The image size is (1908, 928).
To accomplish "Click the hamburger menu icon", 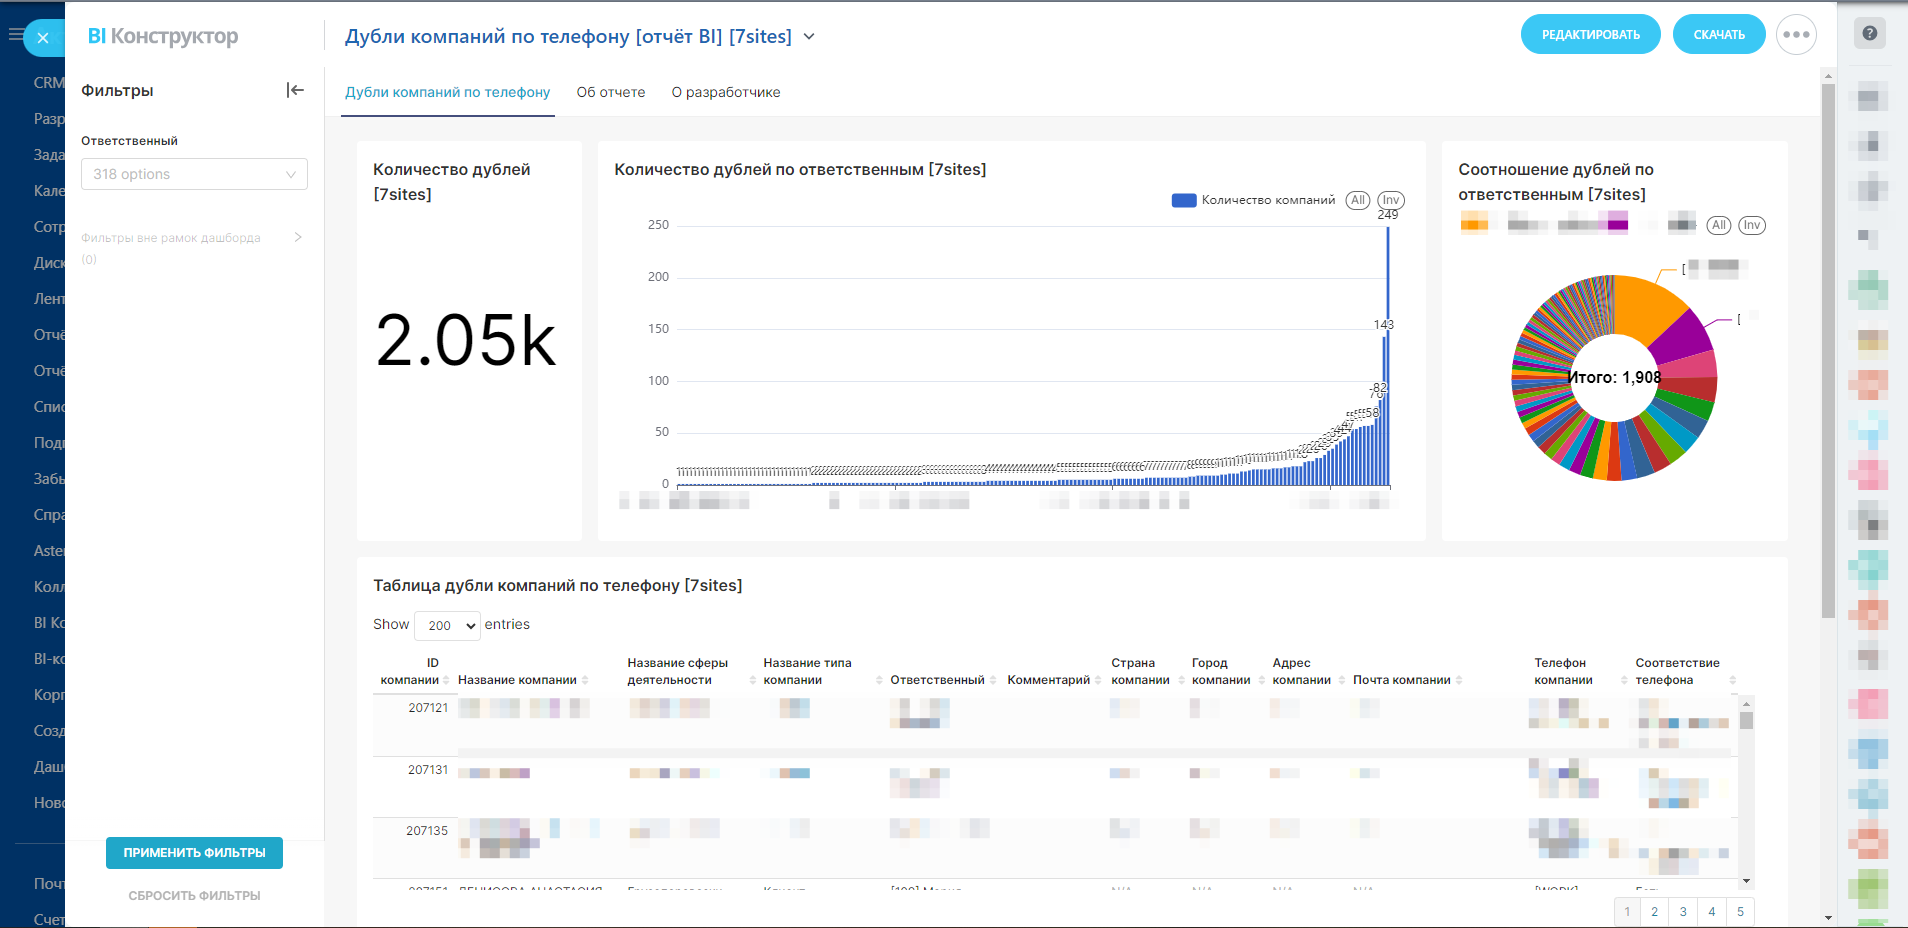I will click(x=14, y=35).
